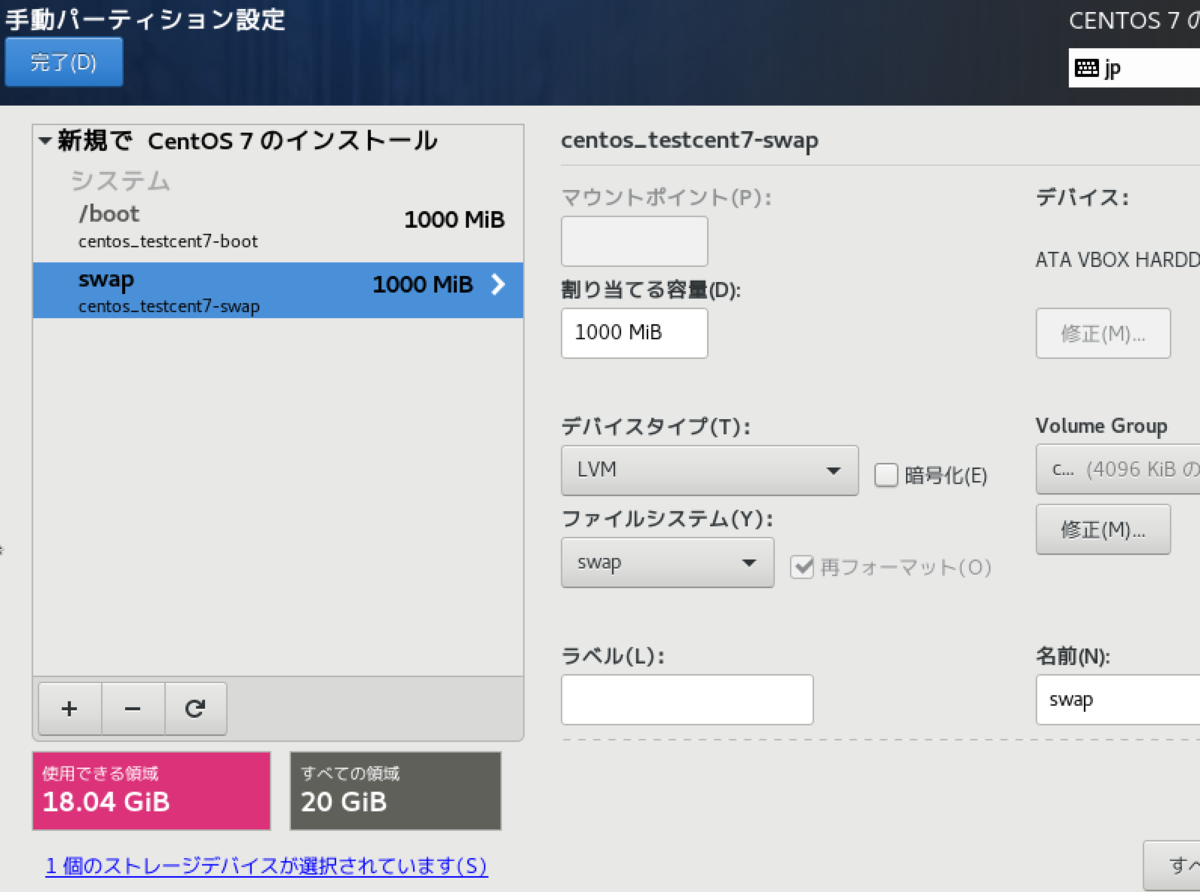Click the cut-off button at bottom right
Screen dimensions: 1200x892
1171,865
